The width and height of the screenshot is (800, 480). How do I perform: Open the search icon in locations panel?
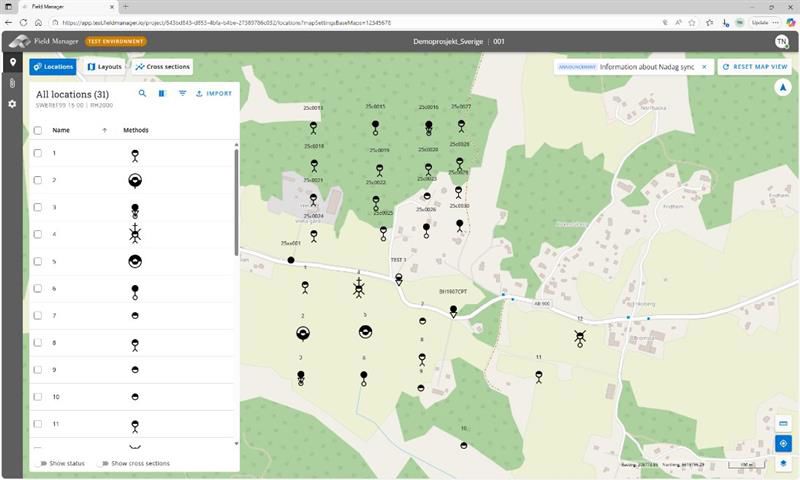coord(142,93)
